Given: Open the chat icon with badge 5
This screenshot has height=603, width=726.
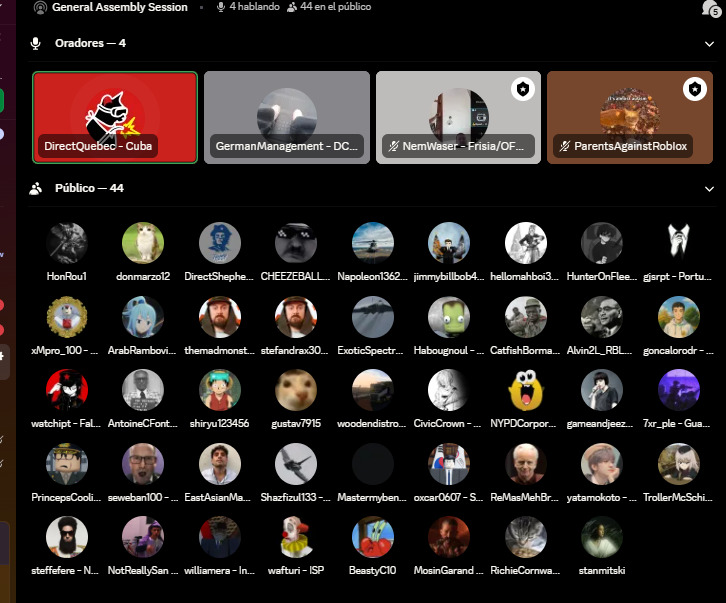Looking at the screenshot, I should point(710,8).
